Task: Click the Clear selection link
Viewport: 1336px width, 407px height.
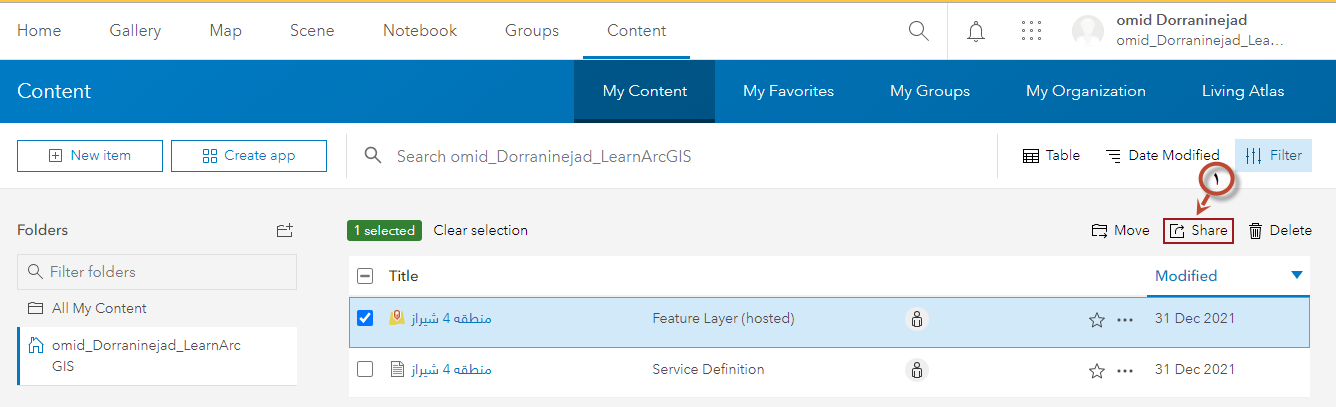Action: click(480, 230)
